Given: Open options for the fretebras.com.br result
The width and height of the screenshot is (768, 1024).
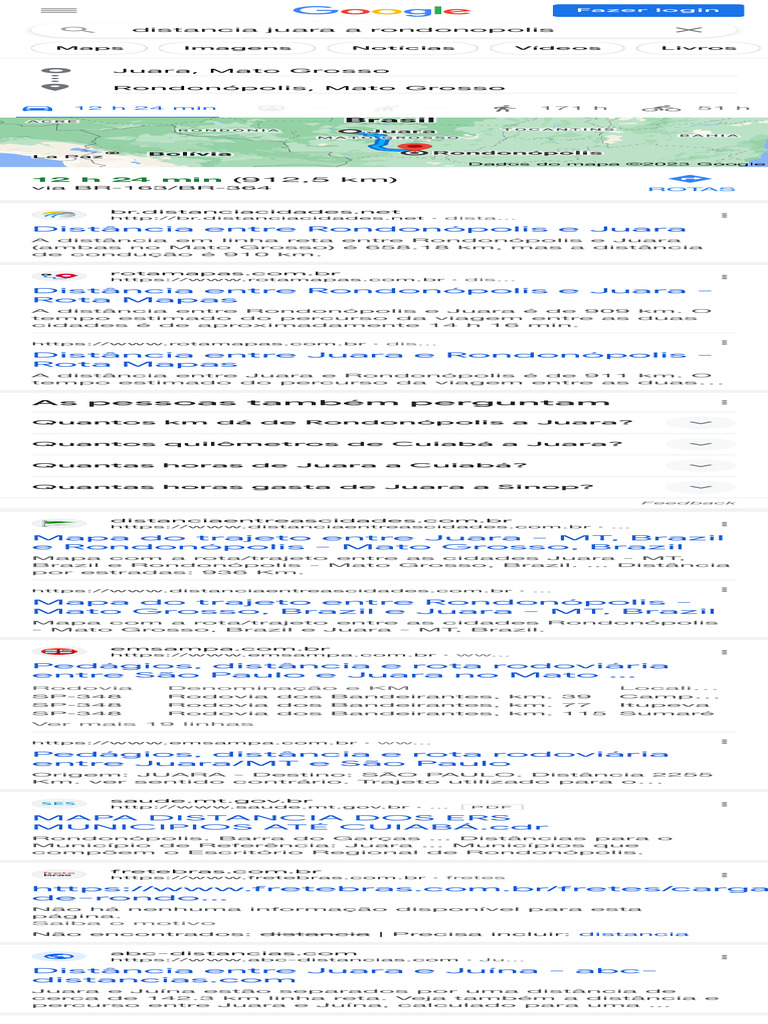Looking at the screenshot, I should 724,874.
